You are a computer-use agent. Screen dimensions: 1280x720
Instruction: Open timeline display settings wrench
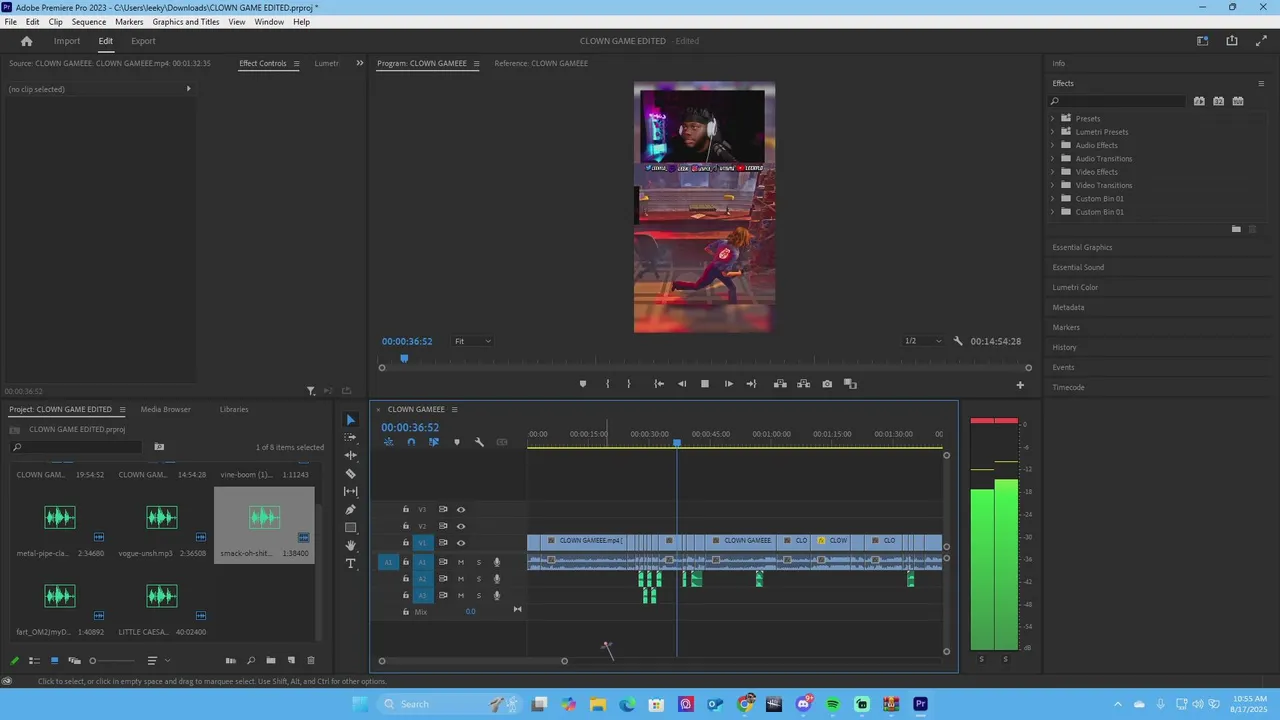pos(479,442)
